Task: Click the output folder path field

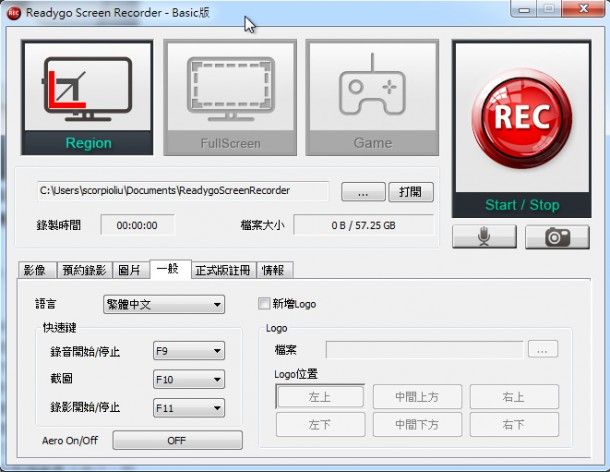Action: coord(182,190)
